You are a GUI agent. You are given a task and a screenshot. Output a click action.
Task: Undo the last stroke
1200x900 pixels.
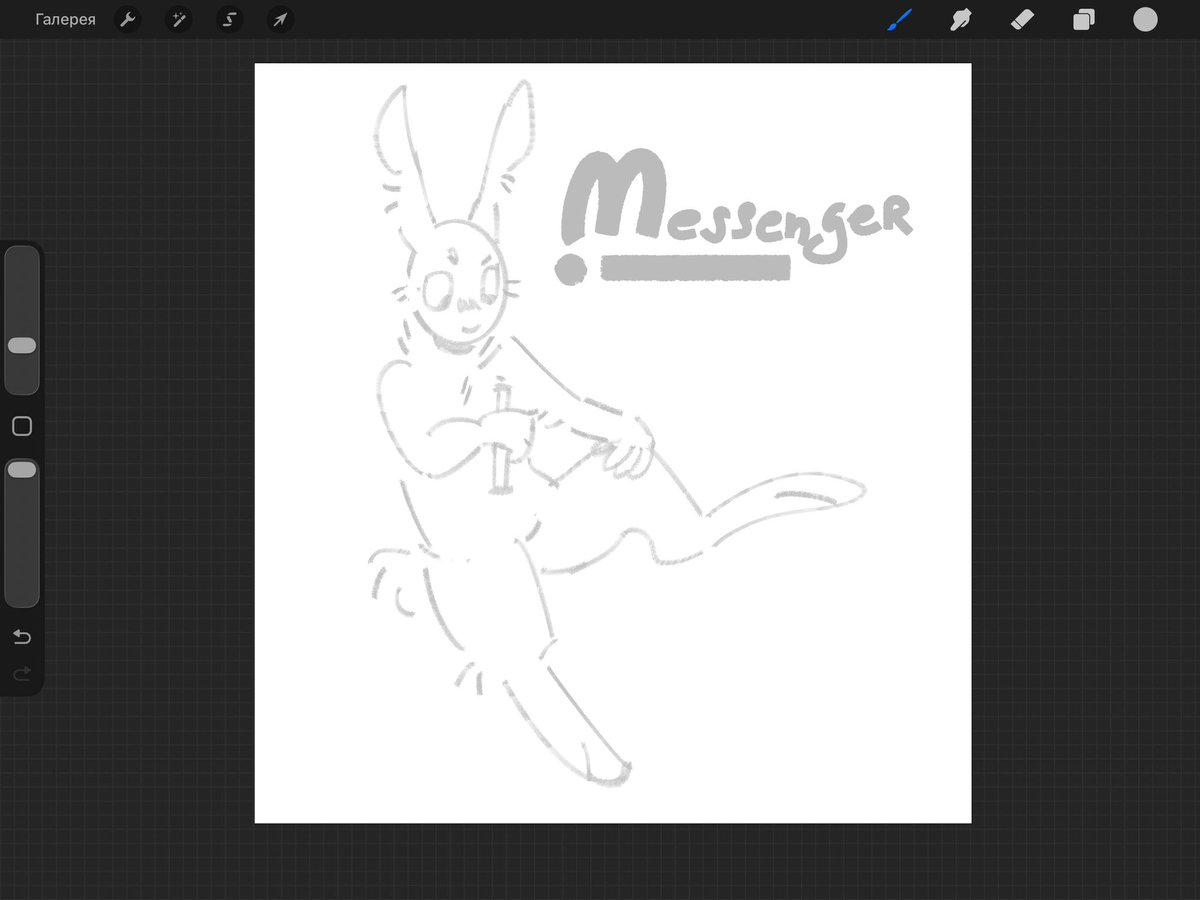(22, 637)
